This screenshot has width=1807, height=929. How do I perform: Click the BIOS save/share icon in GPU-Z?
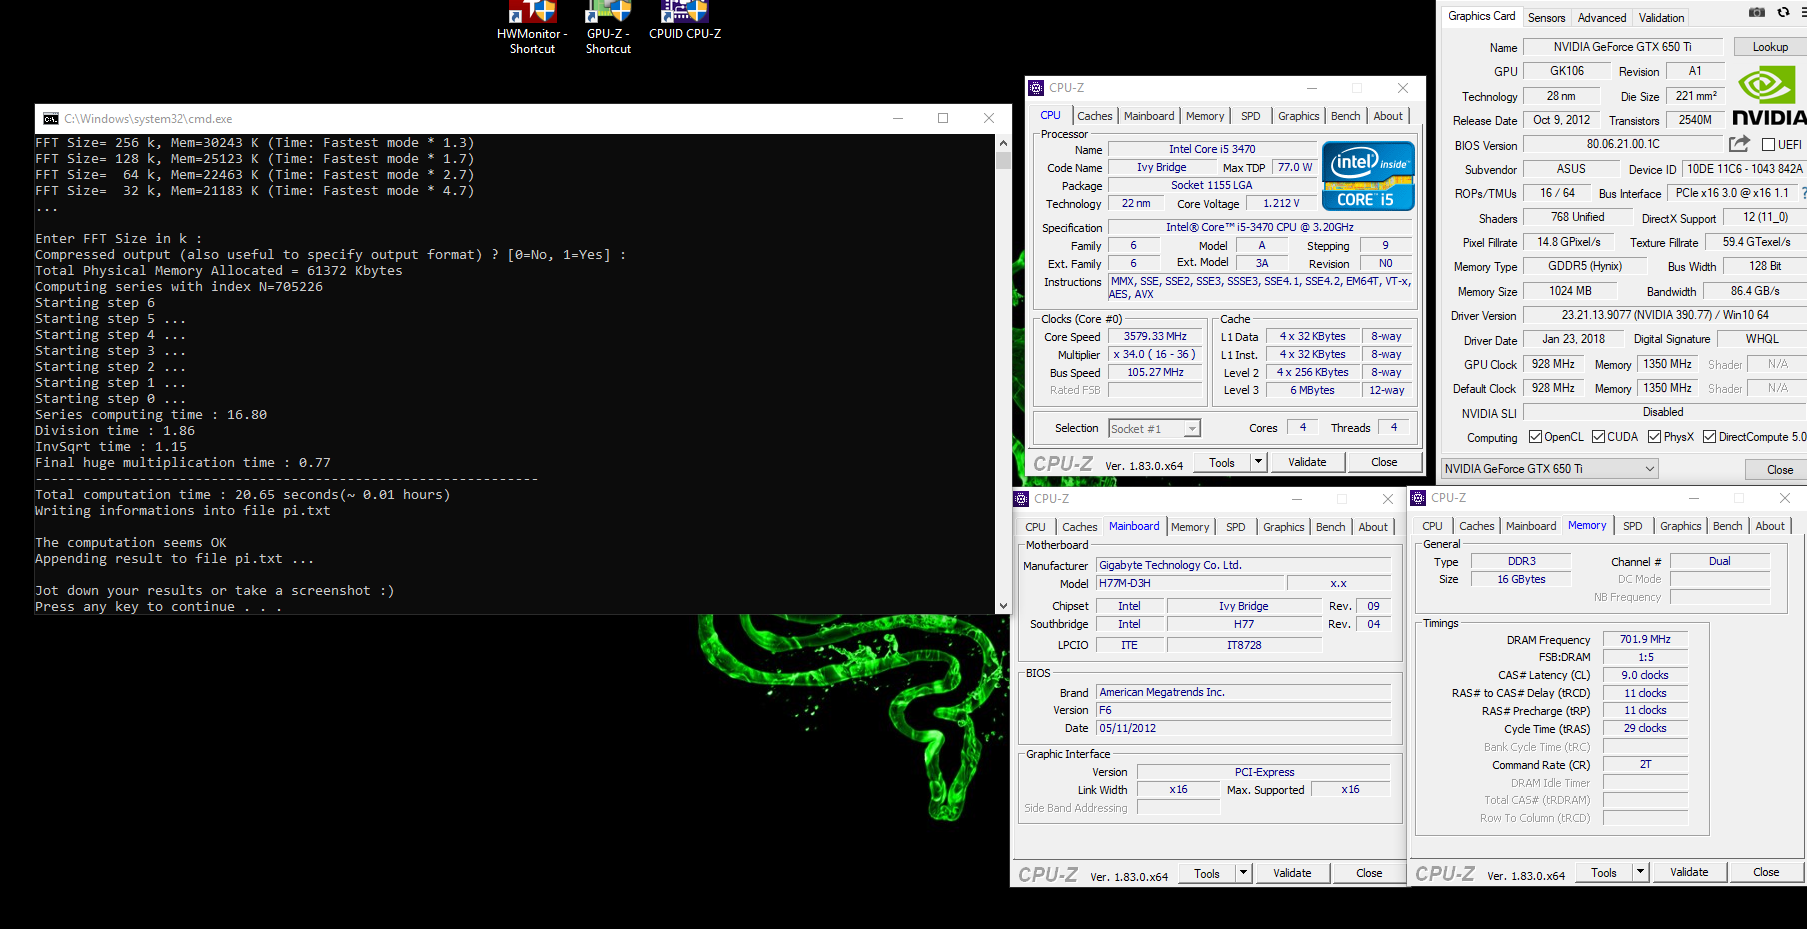point(1740,144)
